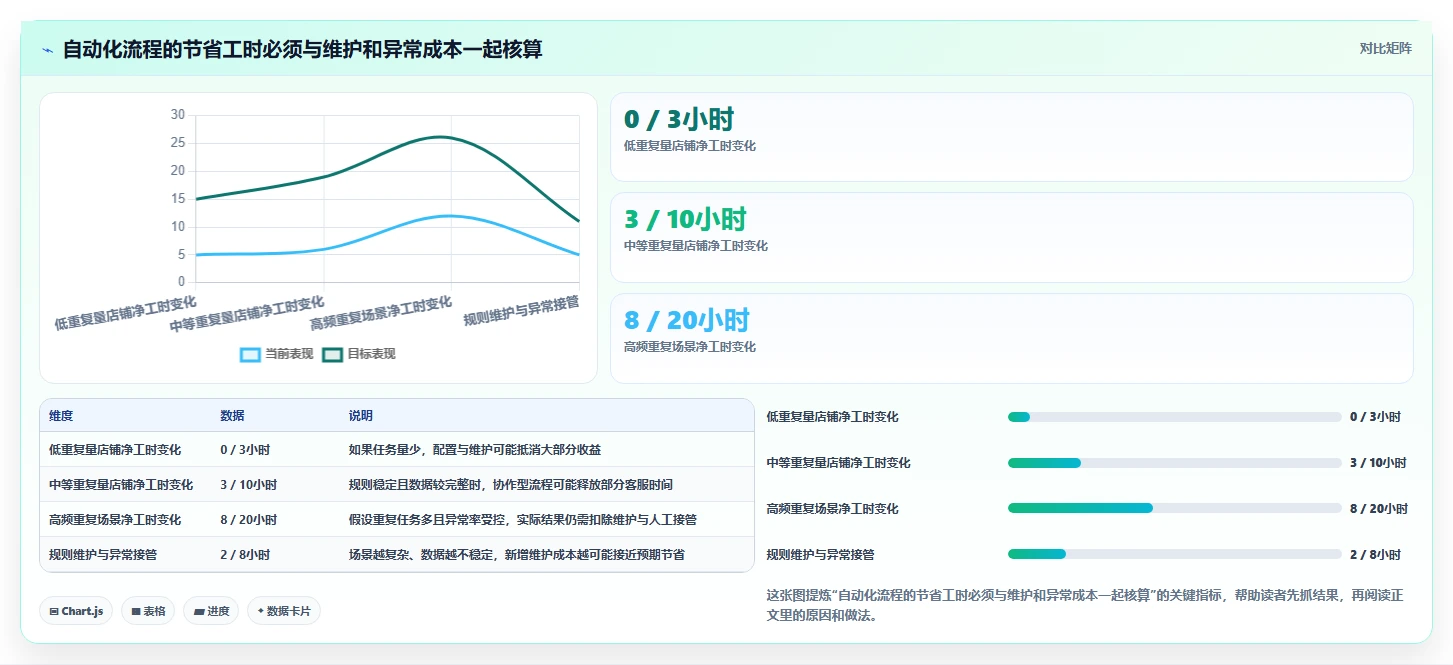
Task: Click the 3 / 10小时 stat card value
Action: [685, 219]
